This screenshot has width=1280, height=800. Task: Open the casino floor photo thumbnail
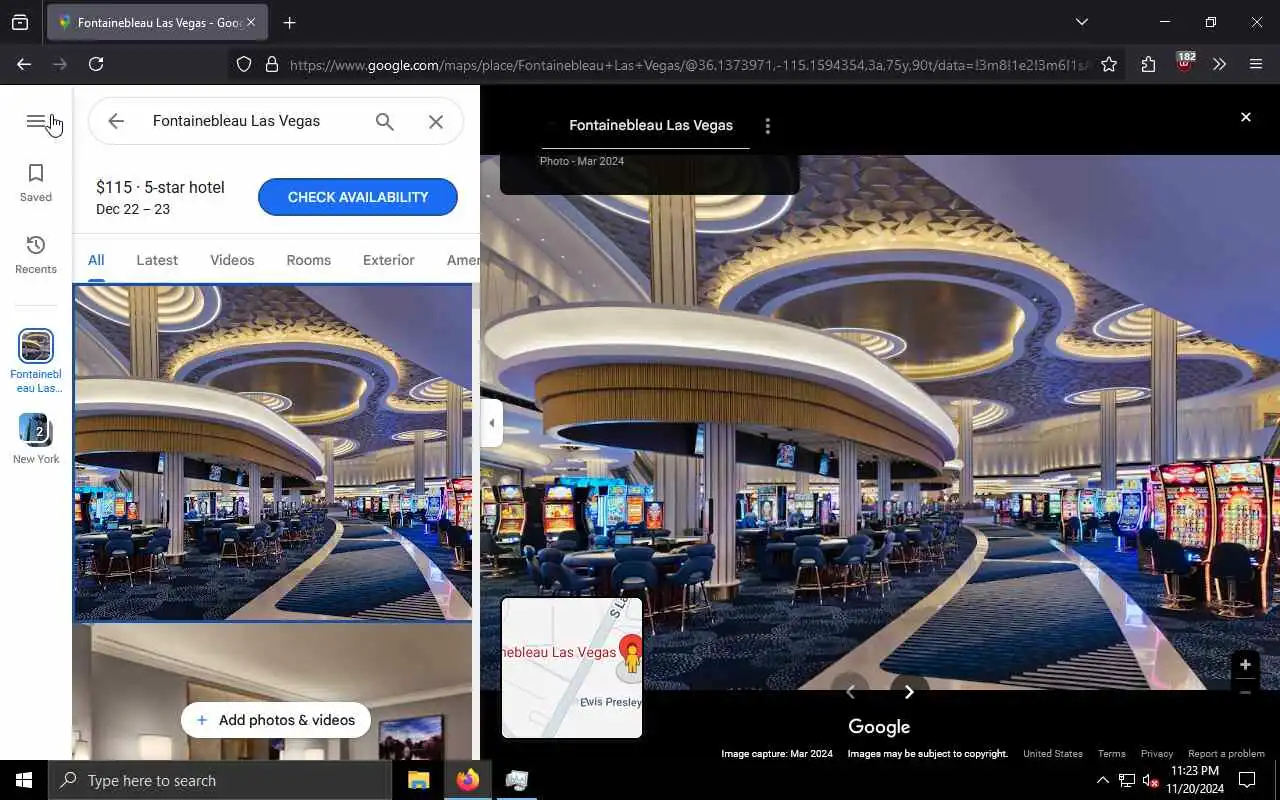point(273,453)
